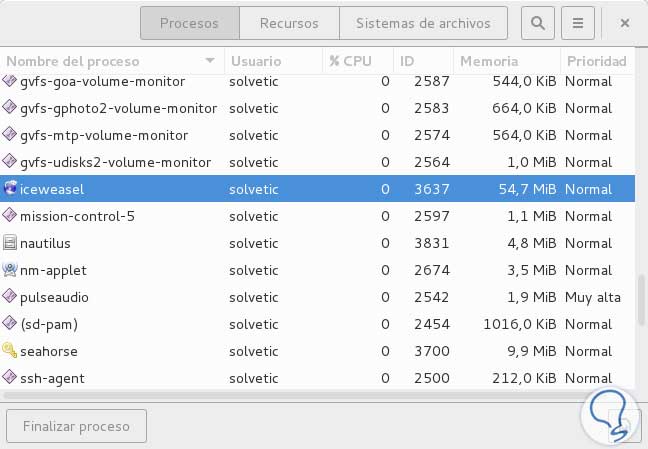
Task: Switch to the Recursos tab
Action: coord(289,22)
